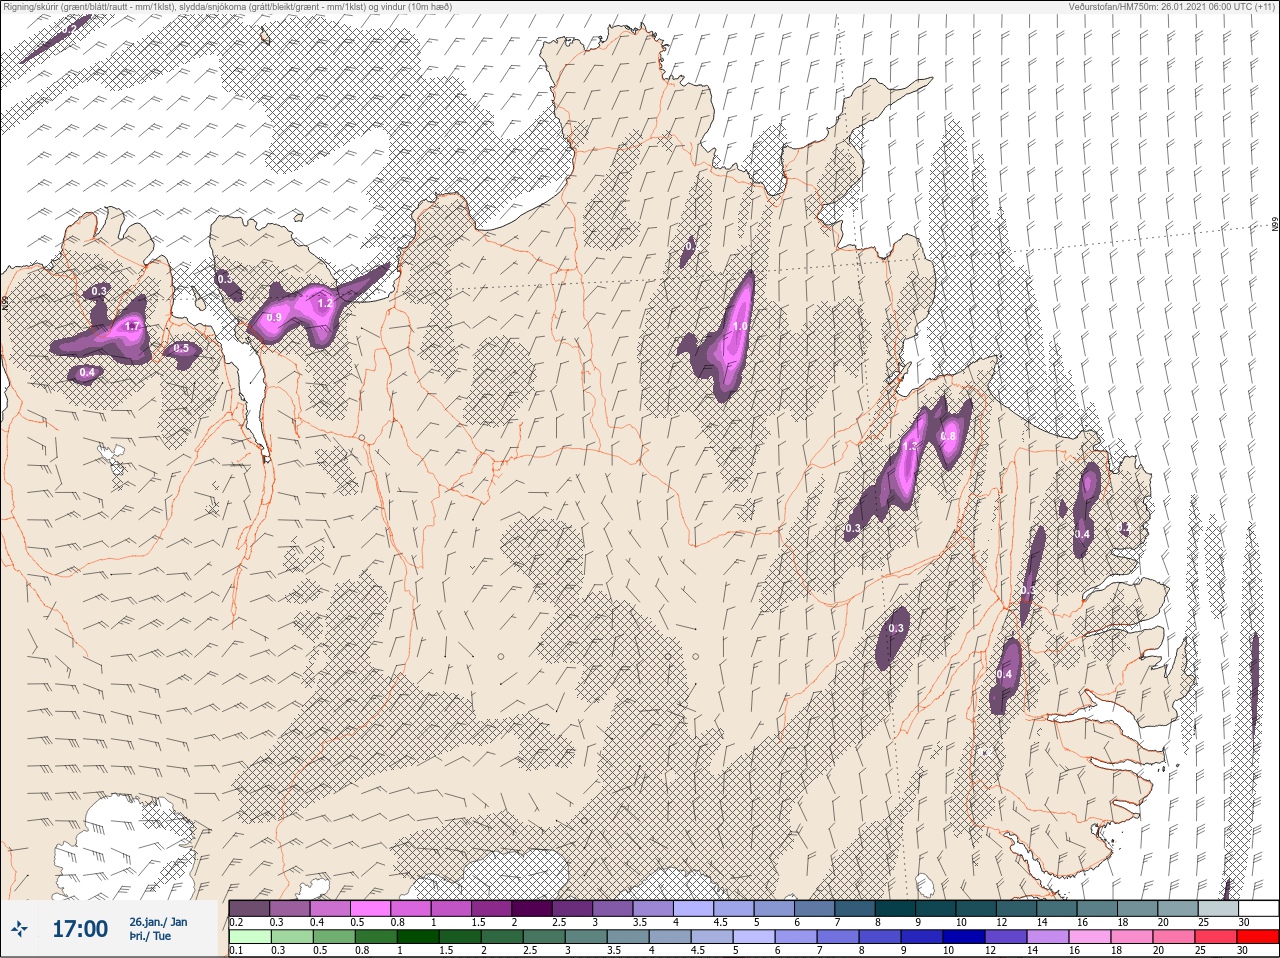The height and width of the screenshot is (958, 1280).
Task: Pick the lower legend swatch between 1 and 1.5
Action: coord(416,937)
